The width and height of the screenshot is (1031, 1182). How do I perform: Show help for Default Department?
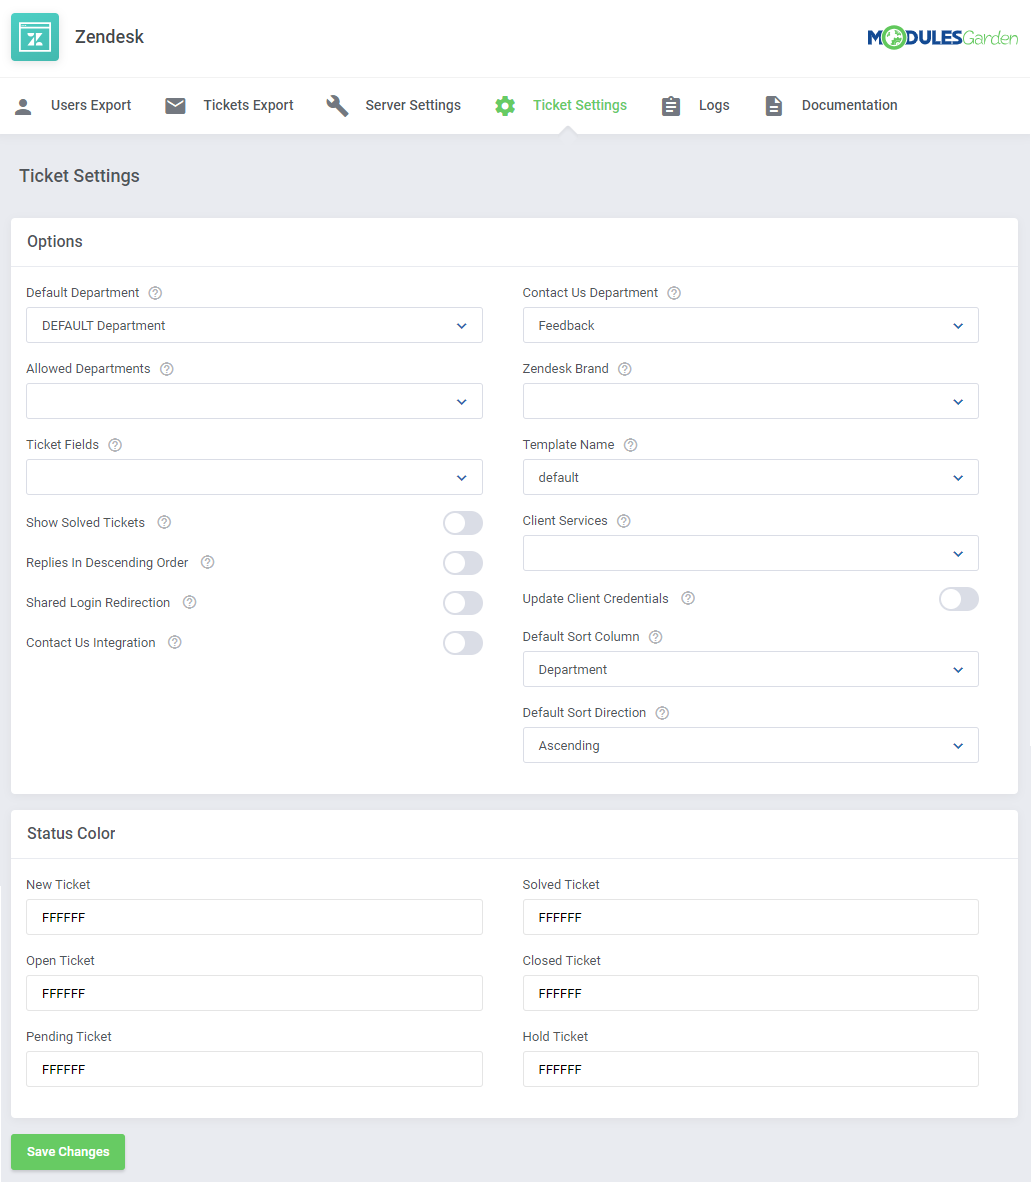pos(155,293)
